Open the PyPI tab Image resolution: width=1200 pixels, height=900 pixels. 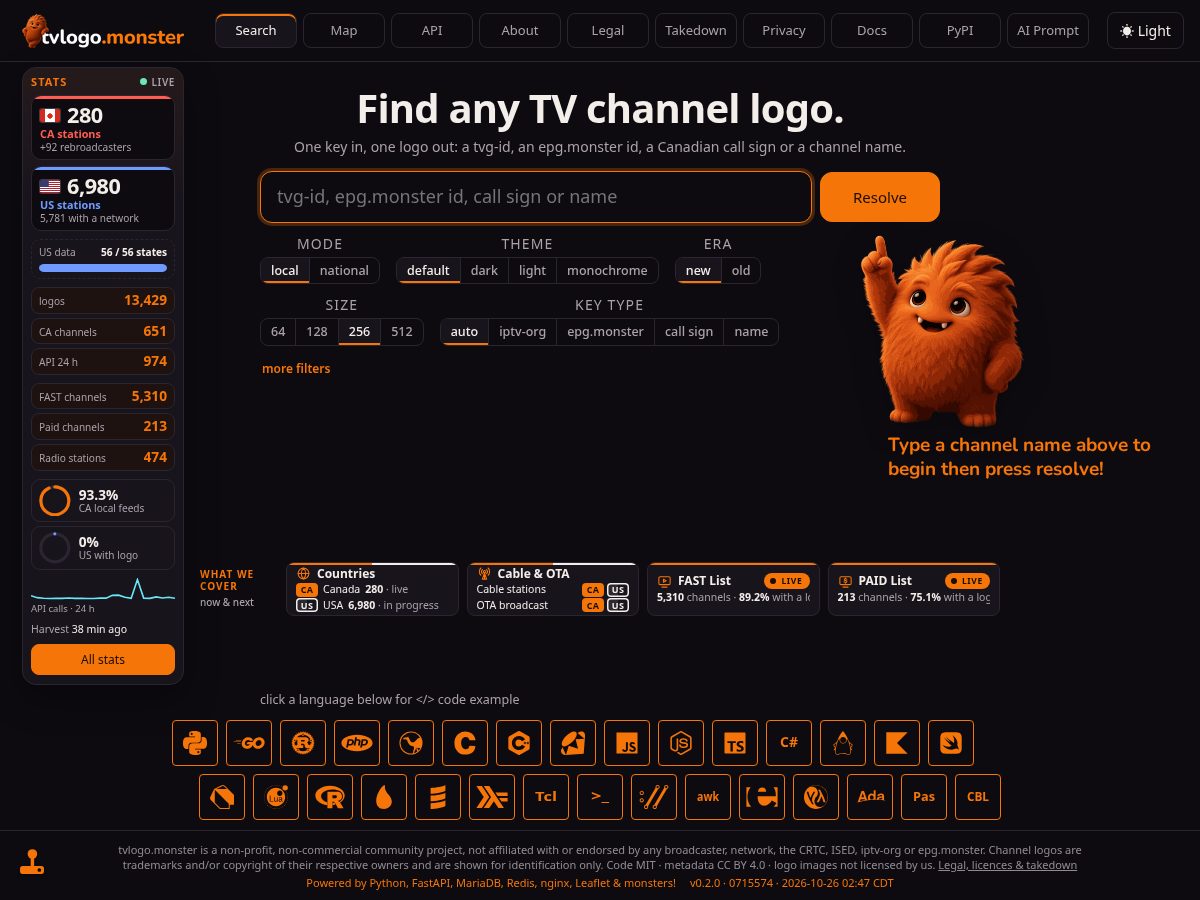pos(960,31)
